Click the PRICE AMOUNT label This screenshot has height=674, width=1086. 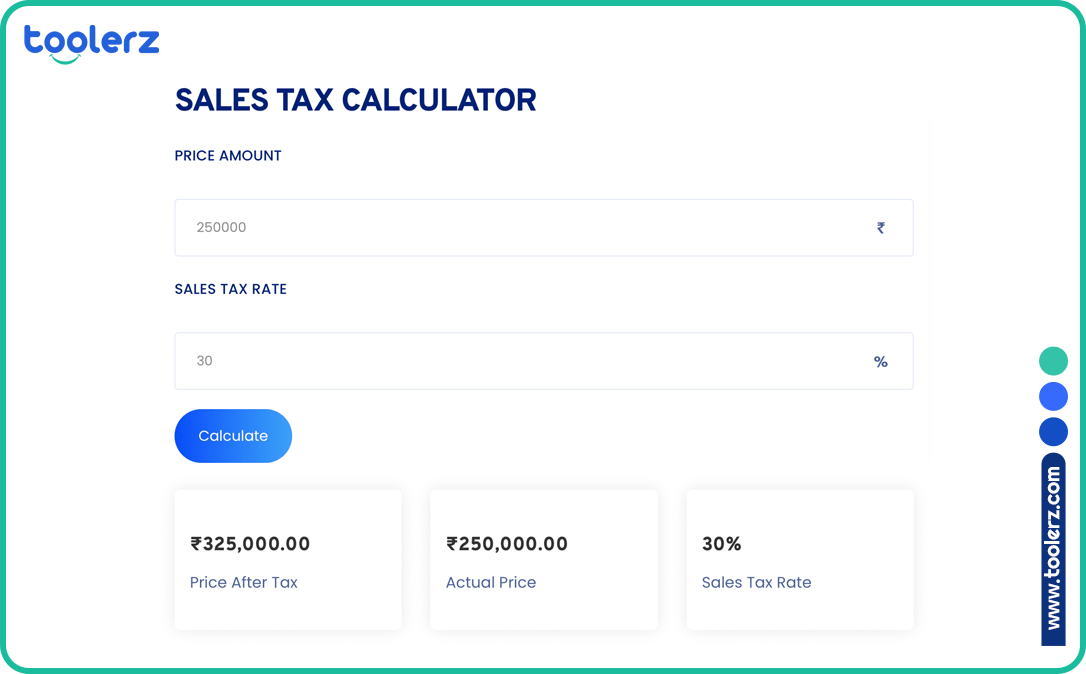click(x=228, y=155)
